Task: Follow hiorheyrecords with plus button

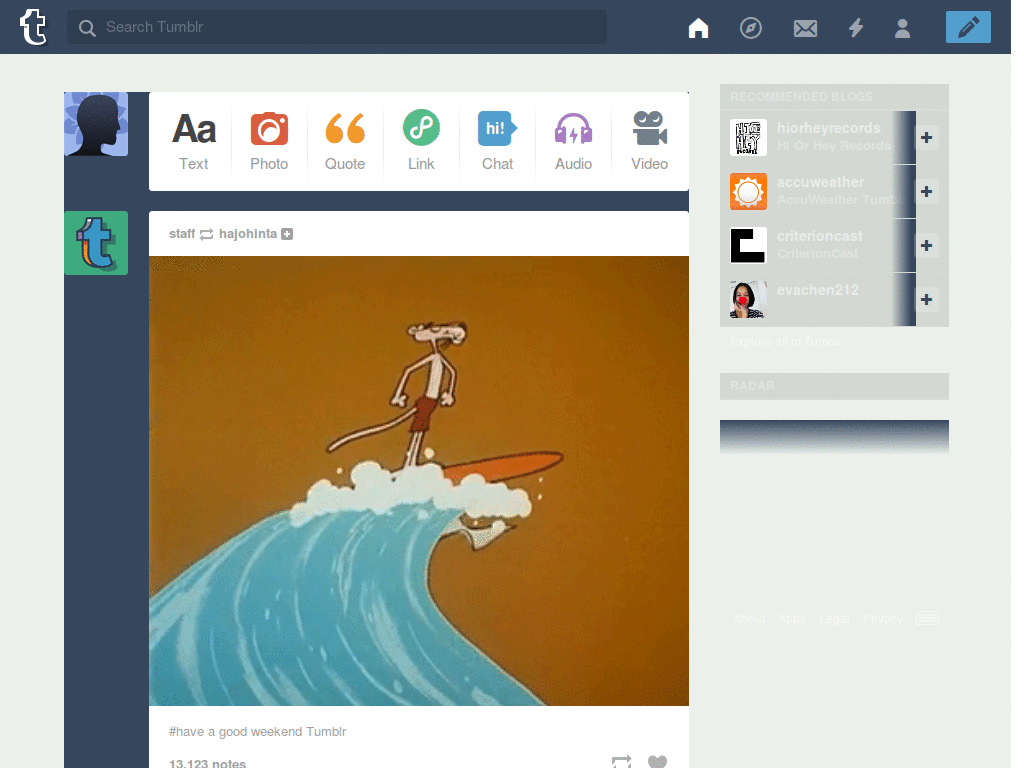Action: point(926,137)
